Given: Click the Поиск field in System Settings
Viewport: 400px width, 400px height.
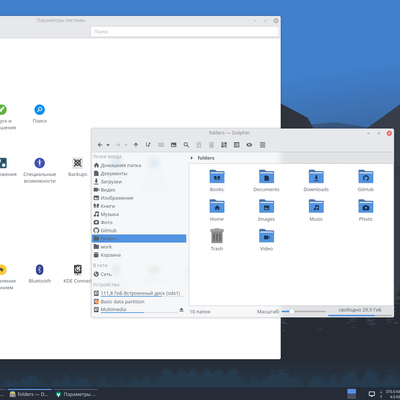Looking at the screenshot, I should pyautogui.click(x=184, y=32).
